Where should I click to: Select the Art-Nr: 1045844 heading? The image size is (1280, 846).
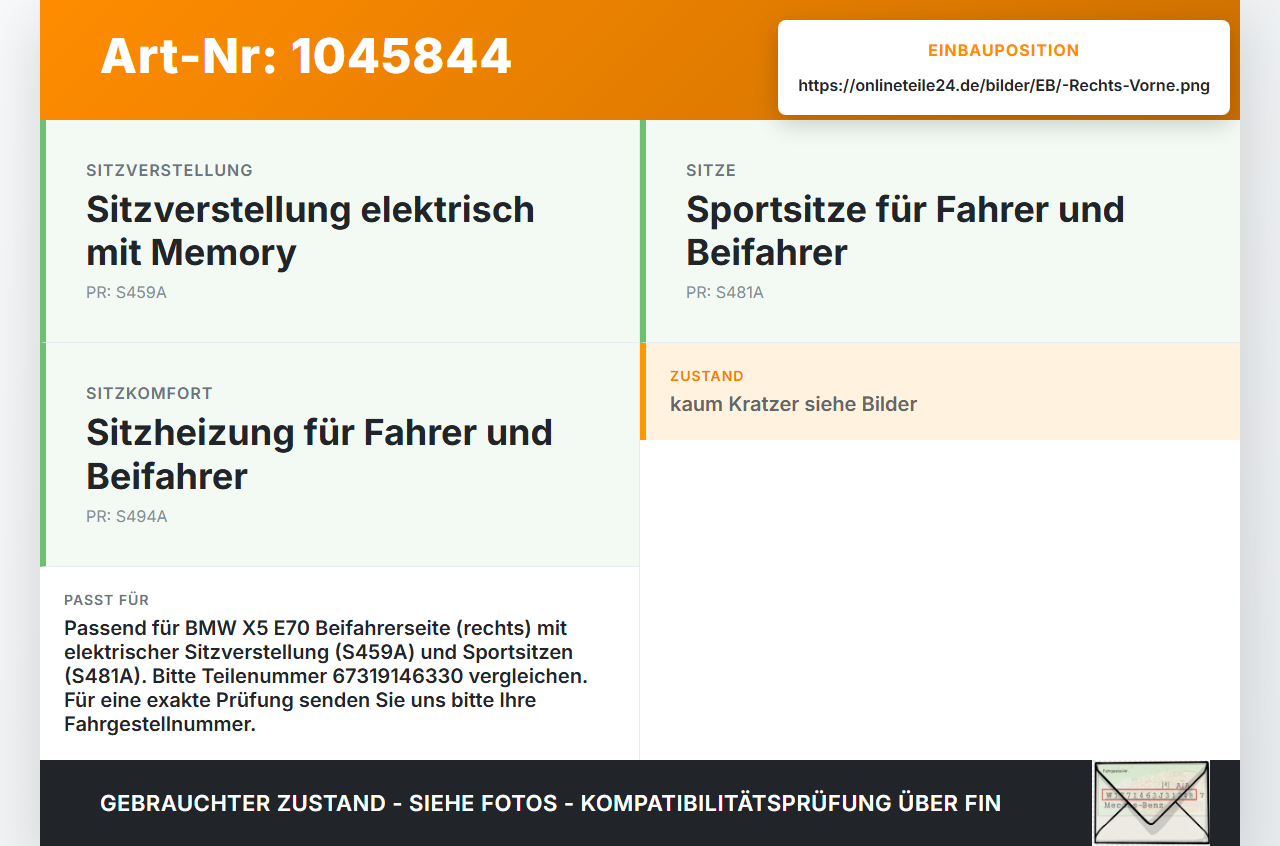click(306, 56)
